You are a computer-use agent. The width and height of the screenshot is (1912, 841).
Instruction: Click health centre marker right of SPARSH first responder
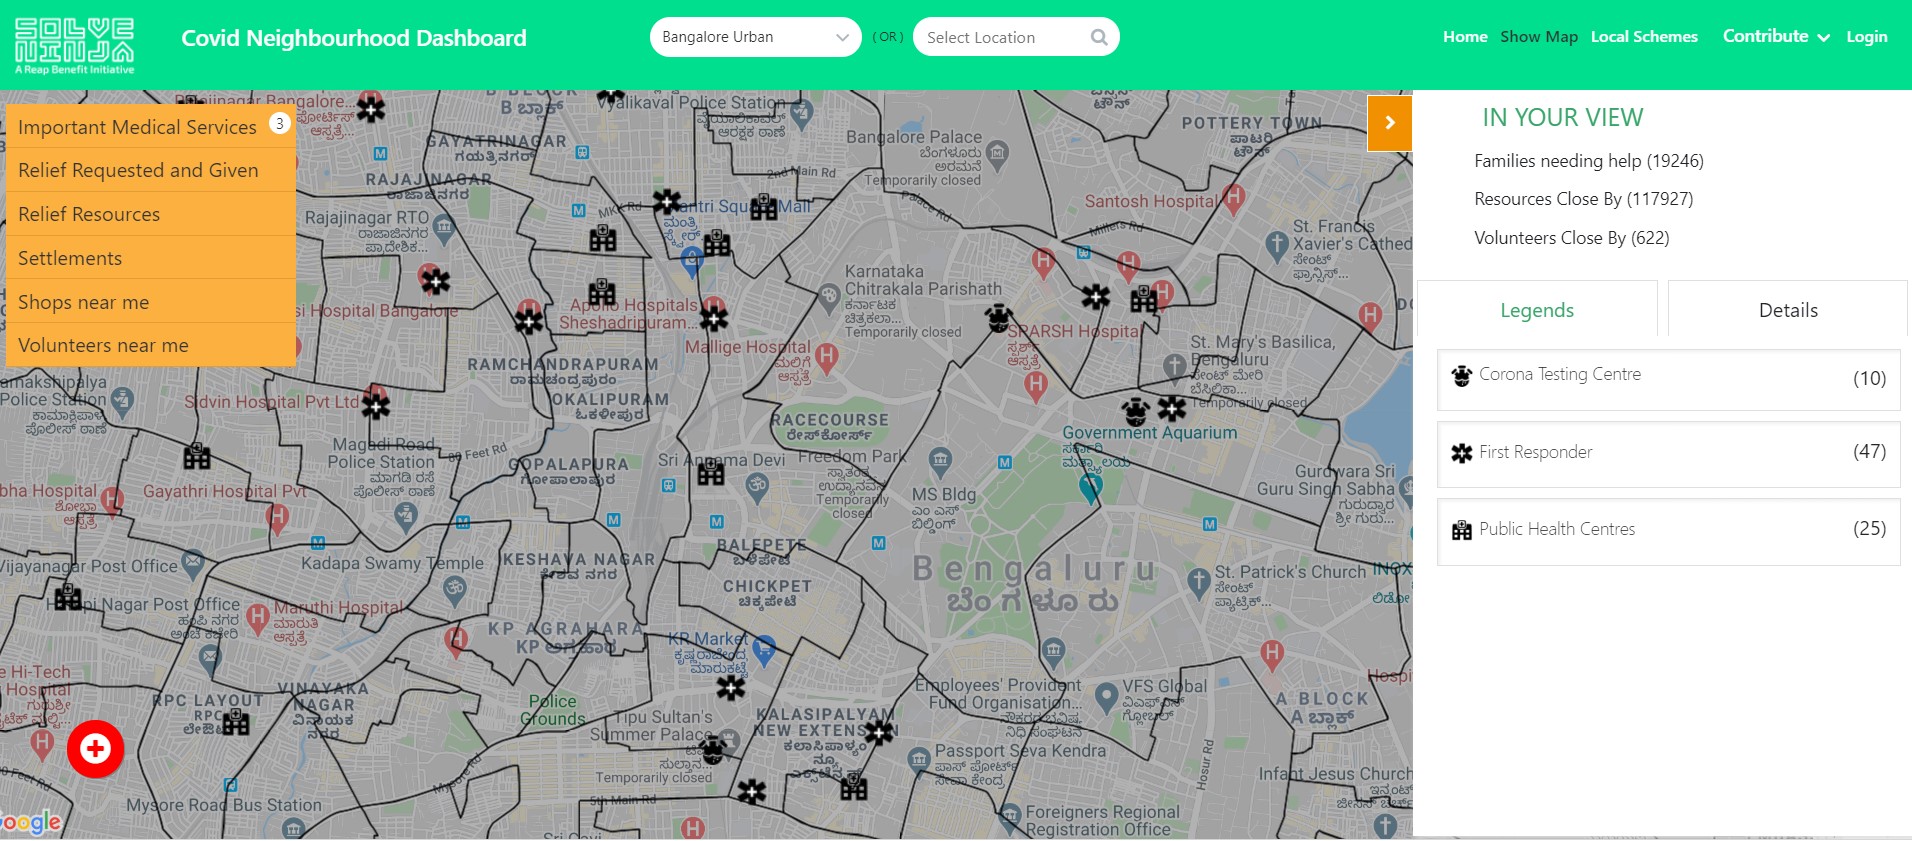[x=1144, y=298]
